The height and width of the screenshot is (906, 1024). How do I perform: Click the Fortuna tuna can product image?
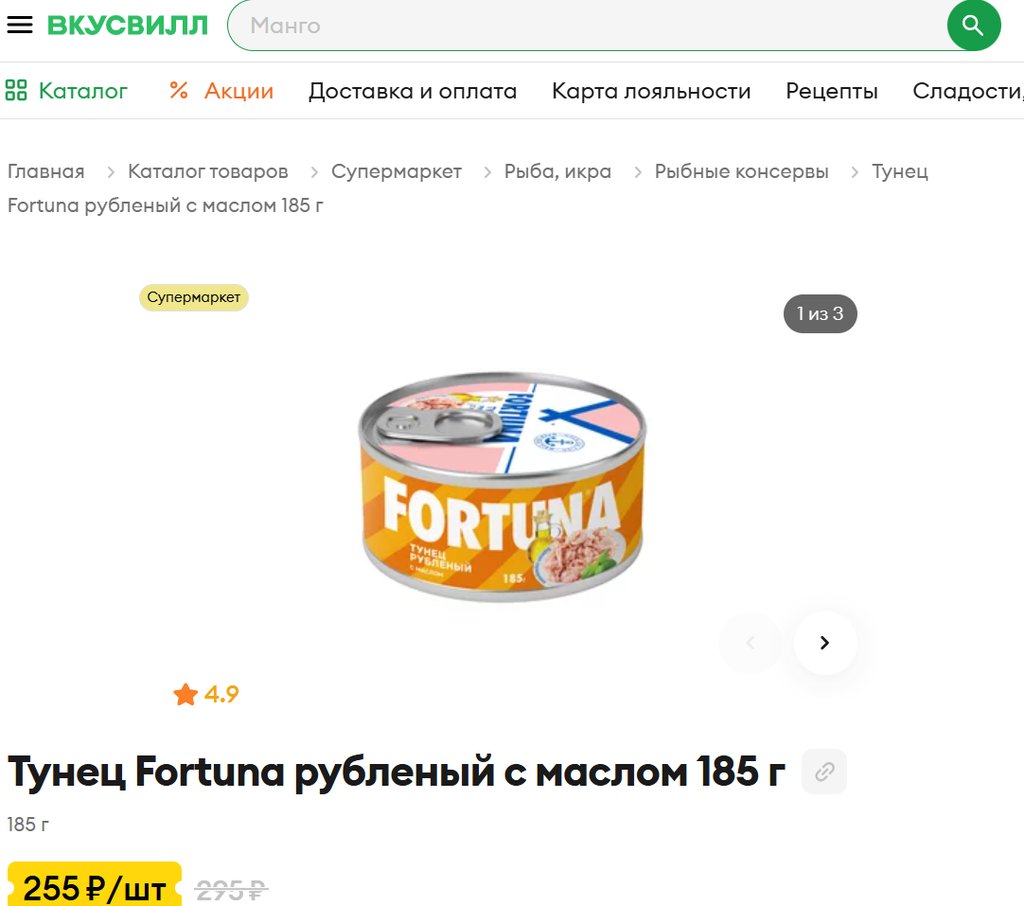tap(502, 487)
